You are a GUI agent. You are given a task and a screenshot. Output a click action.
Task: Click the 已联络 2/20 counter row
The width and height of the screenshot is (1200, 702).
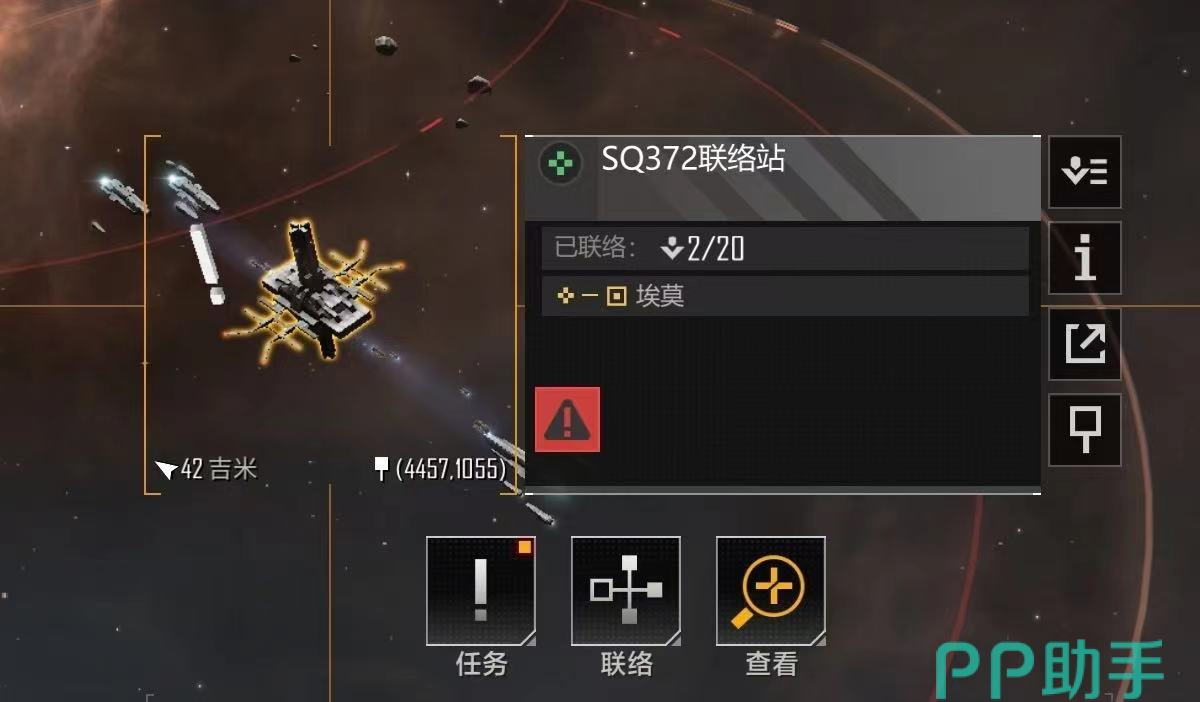pyautogui.click(x=785, y=248)
